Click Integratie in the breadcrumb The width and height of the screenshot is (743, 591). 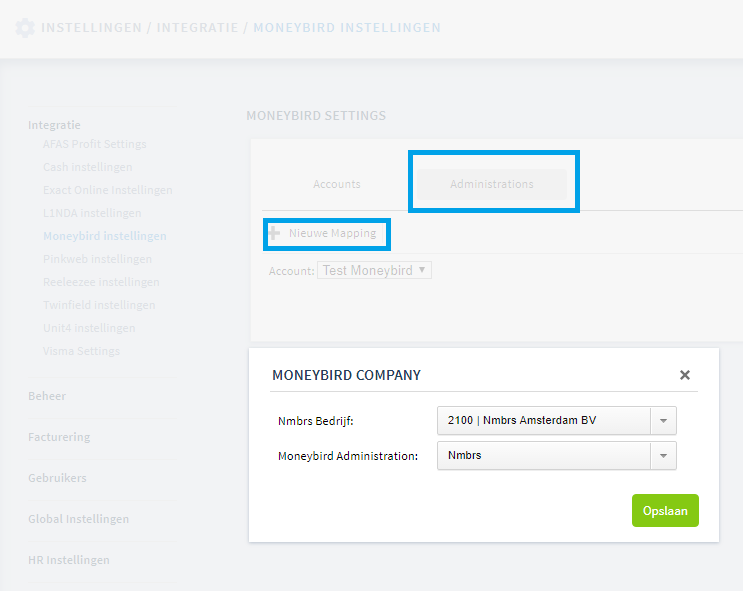(x=198, y=28)
